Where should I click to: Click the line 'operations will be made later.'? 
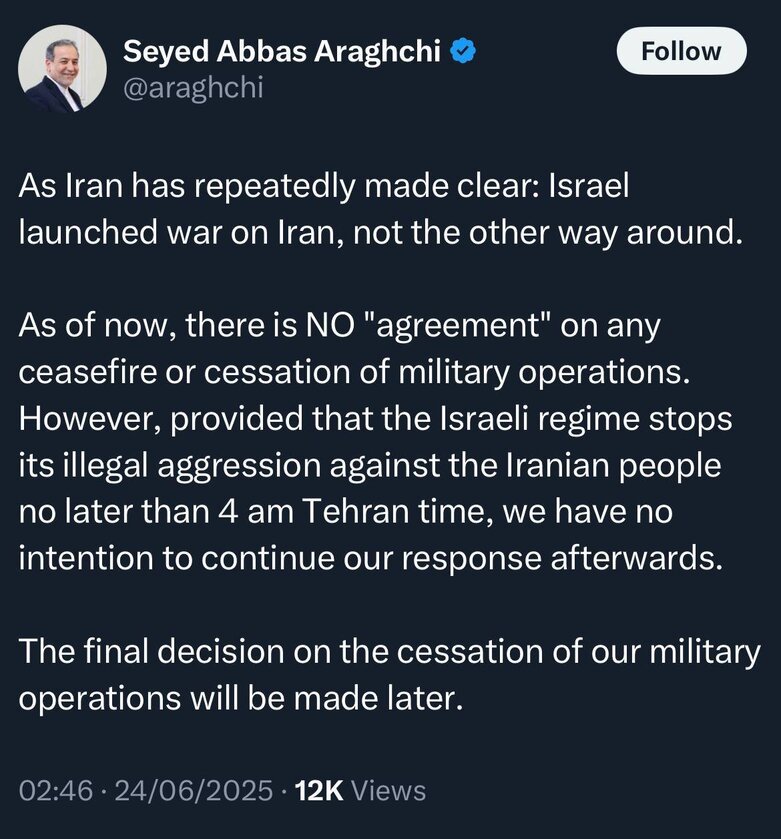pos(241,698)
